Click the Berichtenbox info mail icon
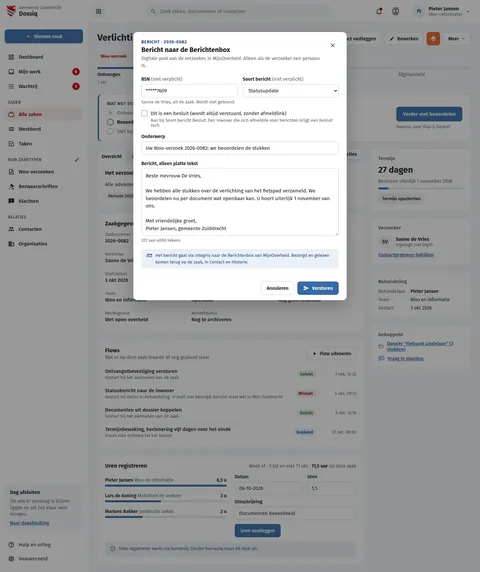This screenshot has width=480, height=572. pos(149,255)
